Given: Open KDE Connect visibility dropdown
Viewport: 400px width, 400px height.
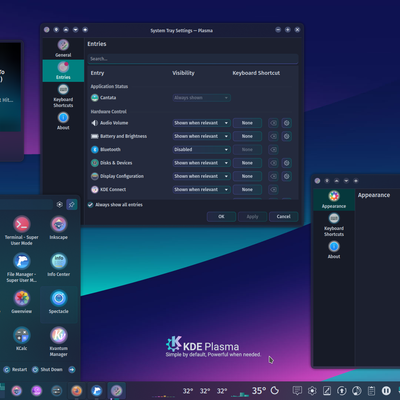Looking at the screenshot, I should (x=201, y=190).
